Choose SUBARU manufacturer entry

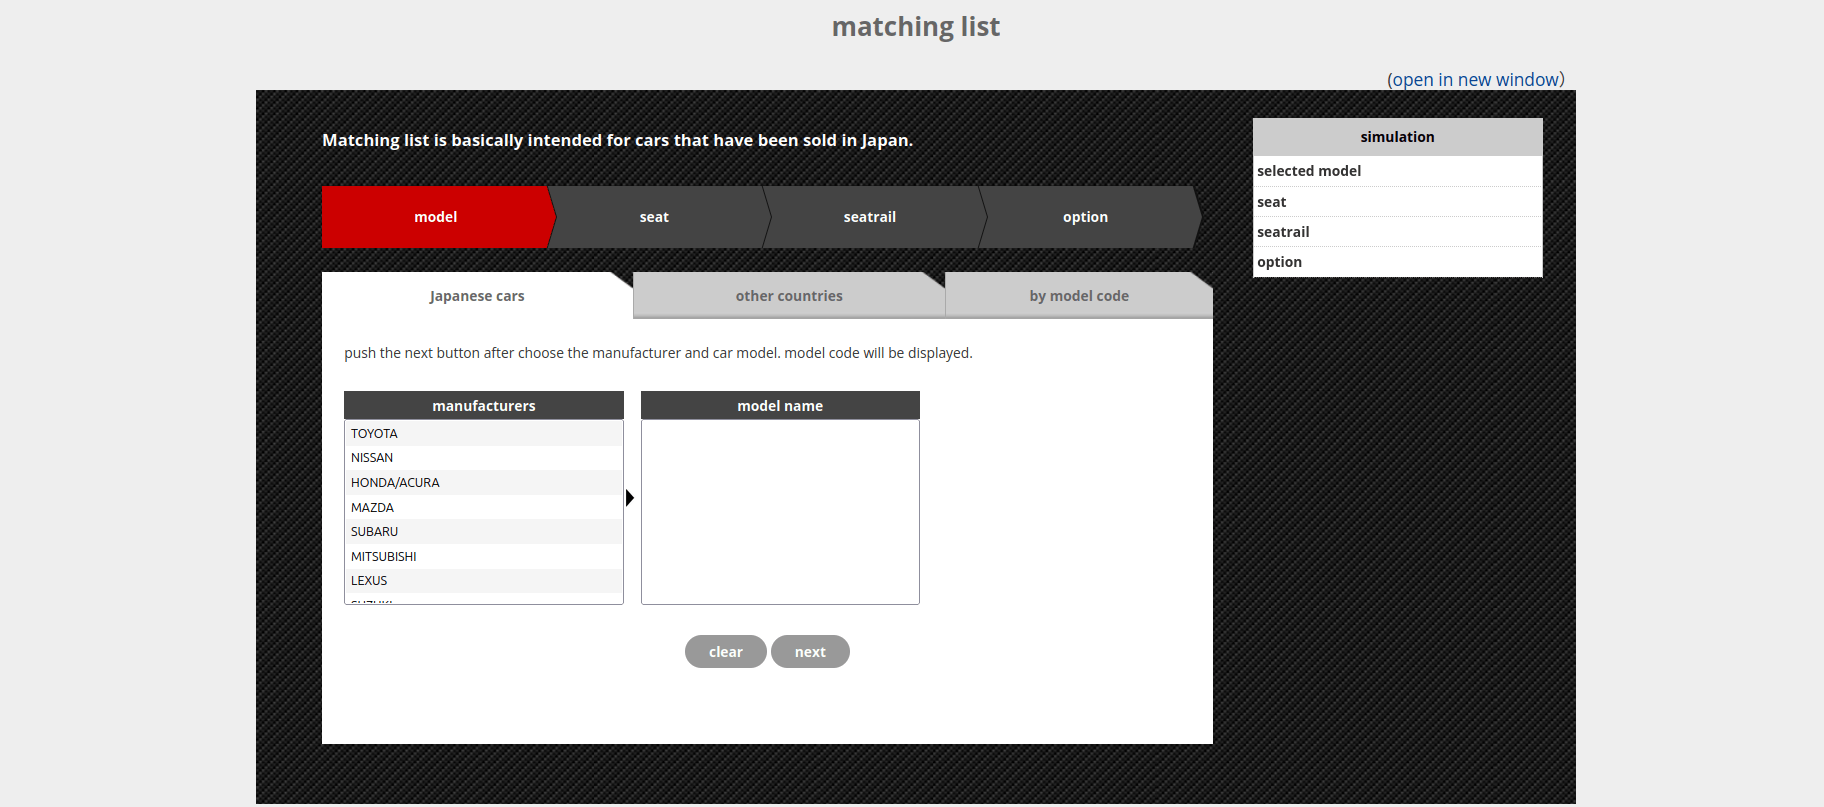pyautogui.click(x=374, y=531)
